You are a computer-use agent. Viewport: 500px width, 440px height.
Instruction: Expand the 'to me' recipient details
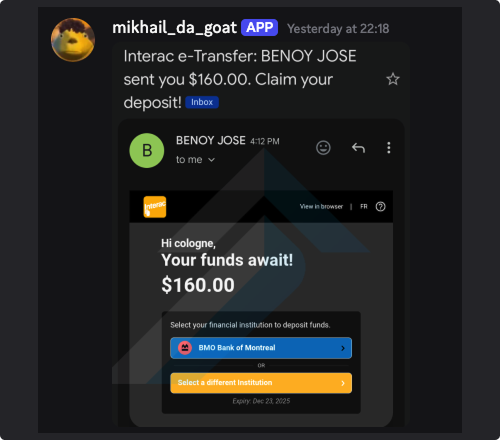click(x=195, y=160)
